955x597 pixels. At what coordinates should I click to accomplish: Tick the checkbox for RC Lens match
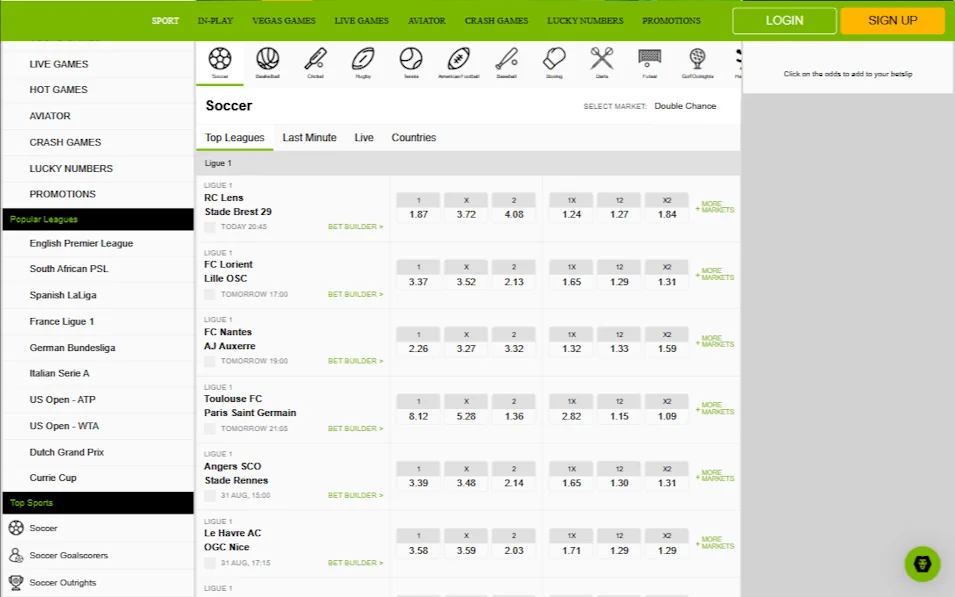pos(210,227)
